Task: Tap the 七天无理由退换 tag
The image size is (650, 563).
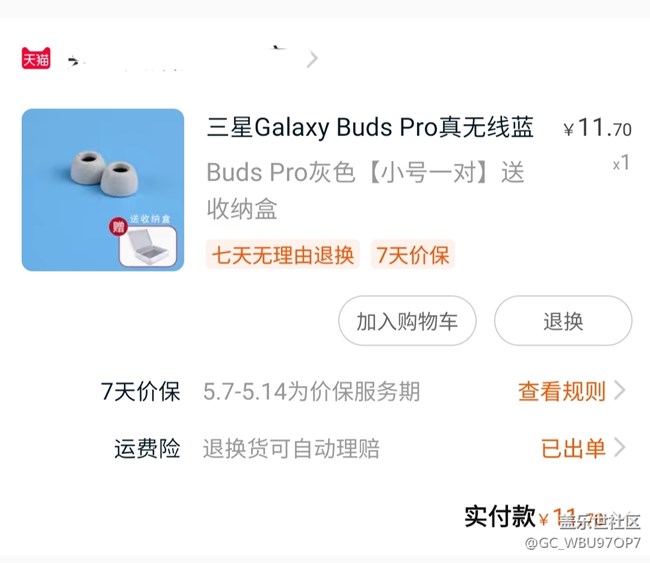Action: pos(283,255)
